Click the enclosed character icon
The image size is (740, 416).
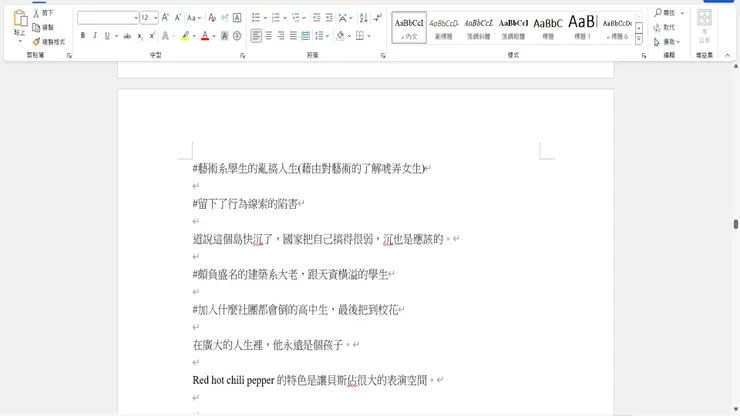point(237,36)
